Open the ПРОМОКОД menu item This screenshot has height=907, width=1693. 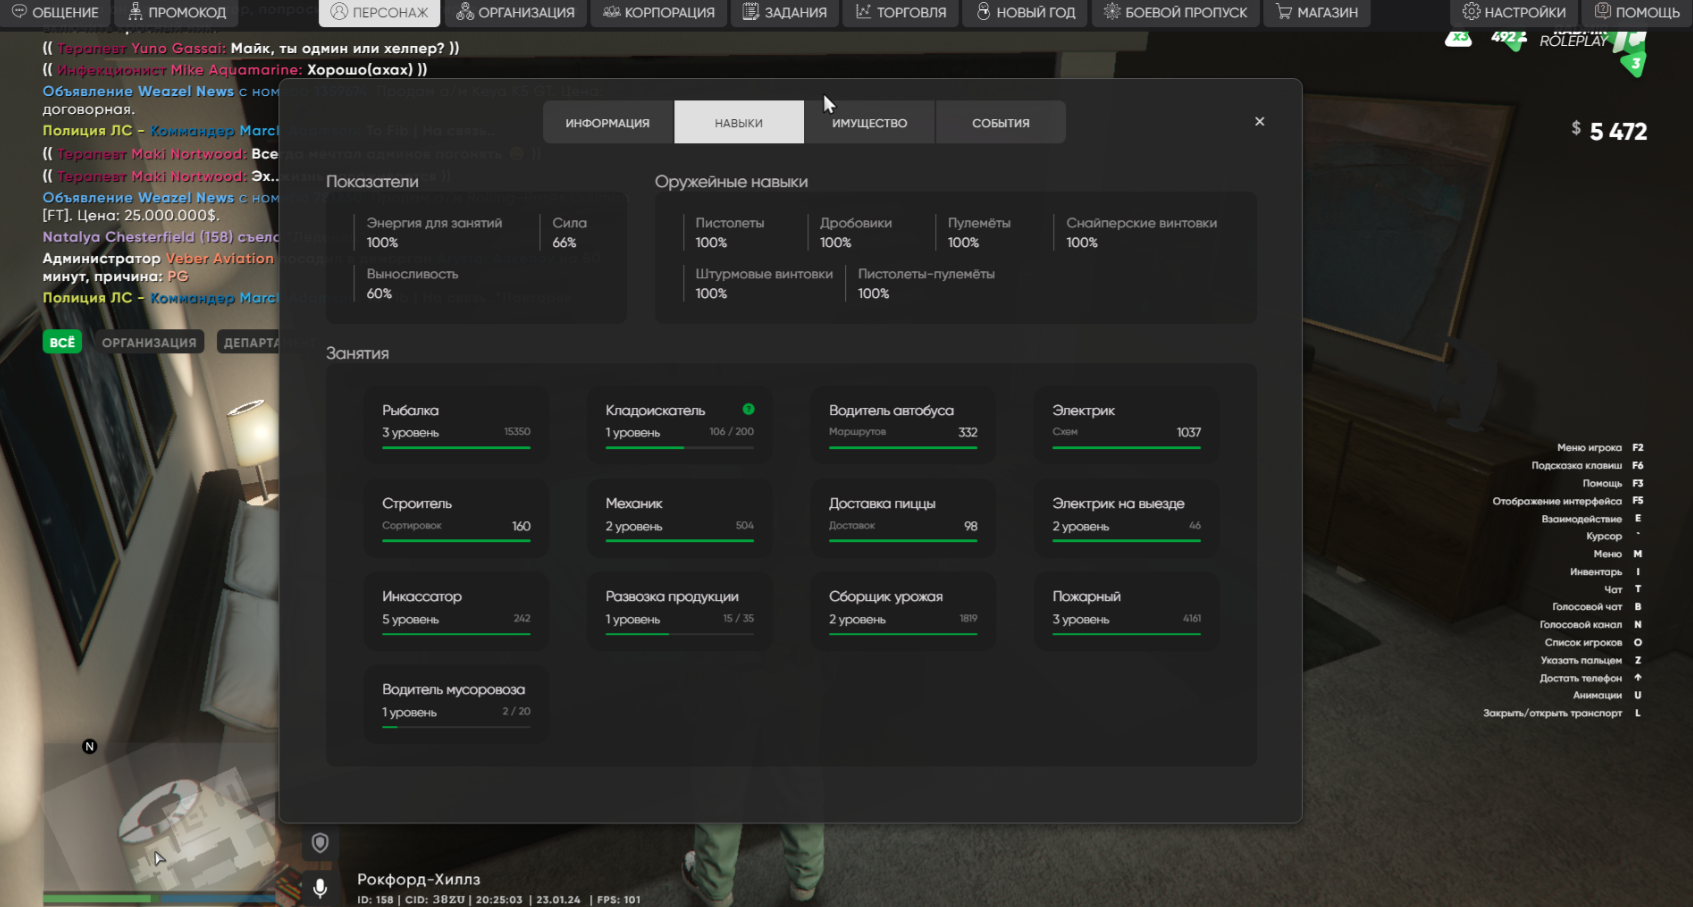pyautogui.click(x=177, y=12)
